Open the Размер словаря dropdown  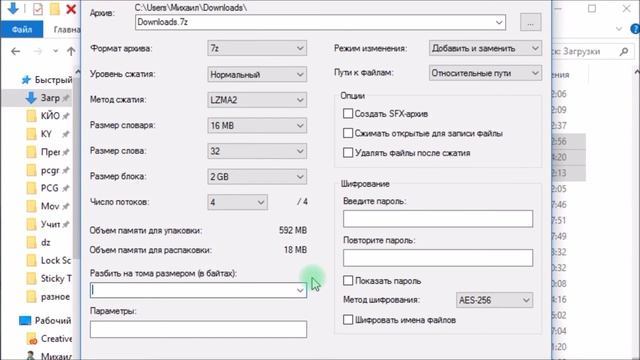tap(257, 126)
